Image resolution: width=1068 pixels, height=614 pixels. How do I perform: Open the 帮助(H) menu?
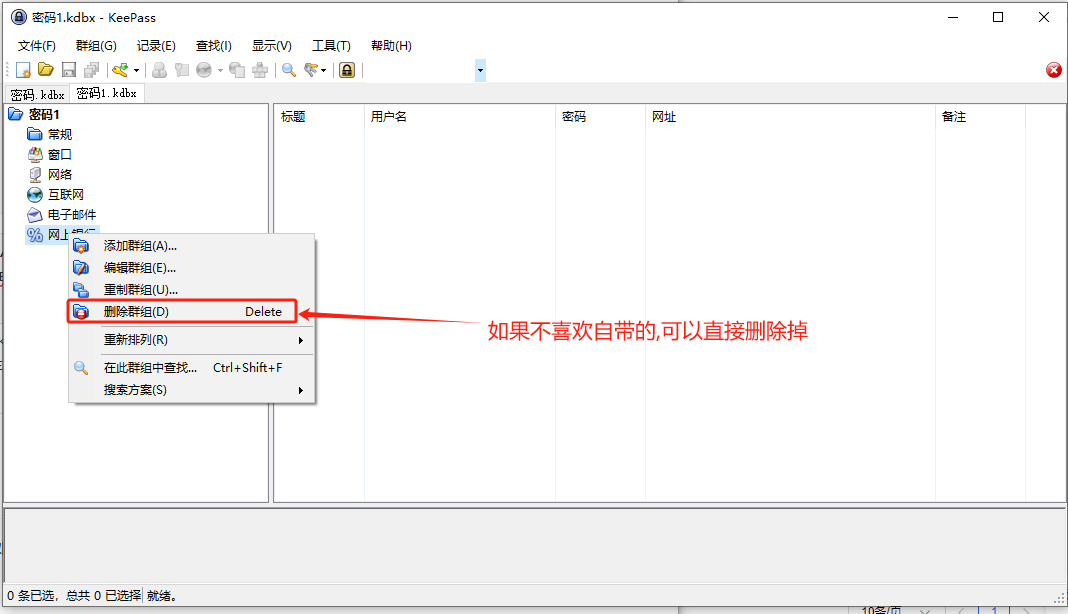point(391,46)
